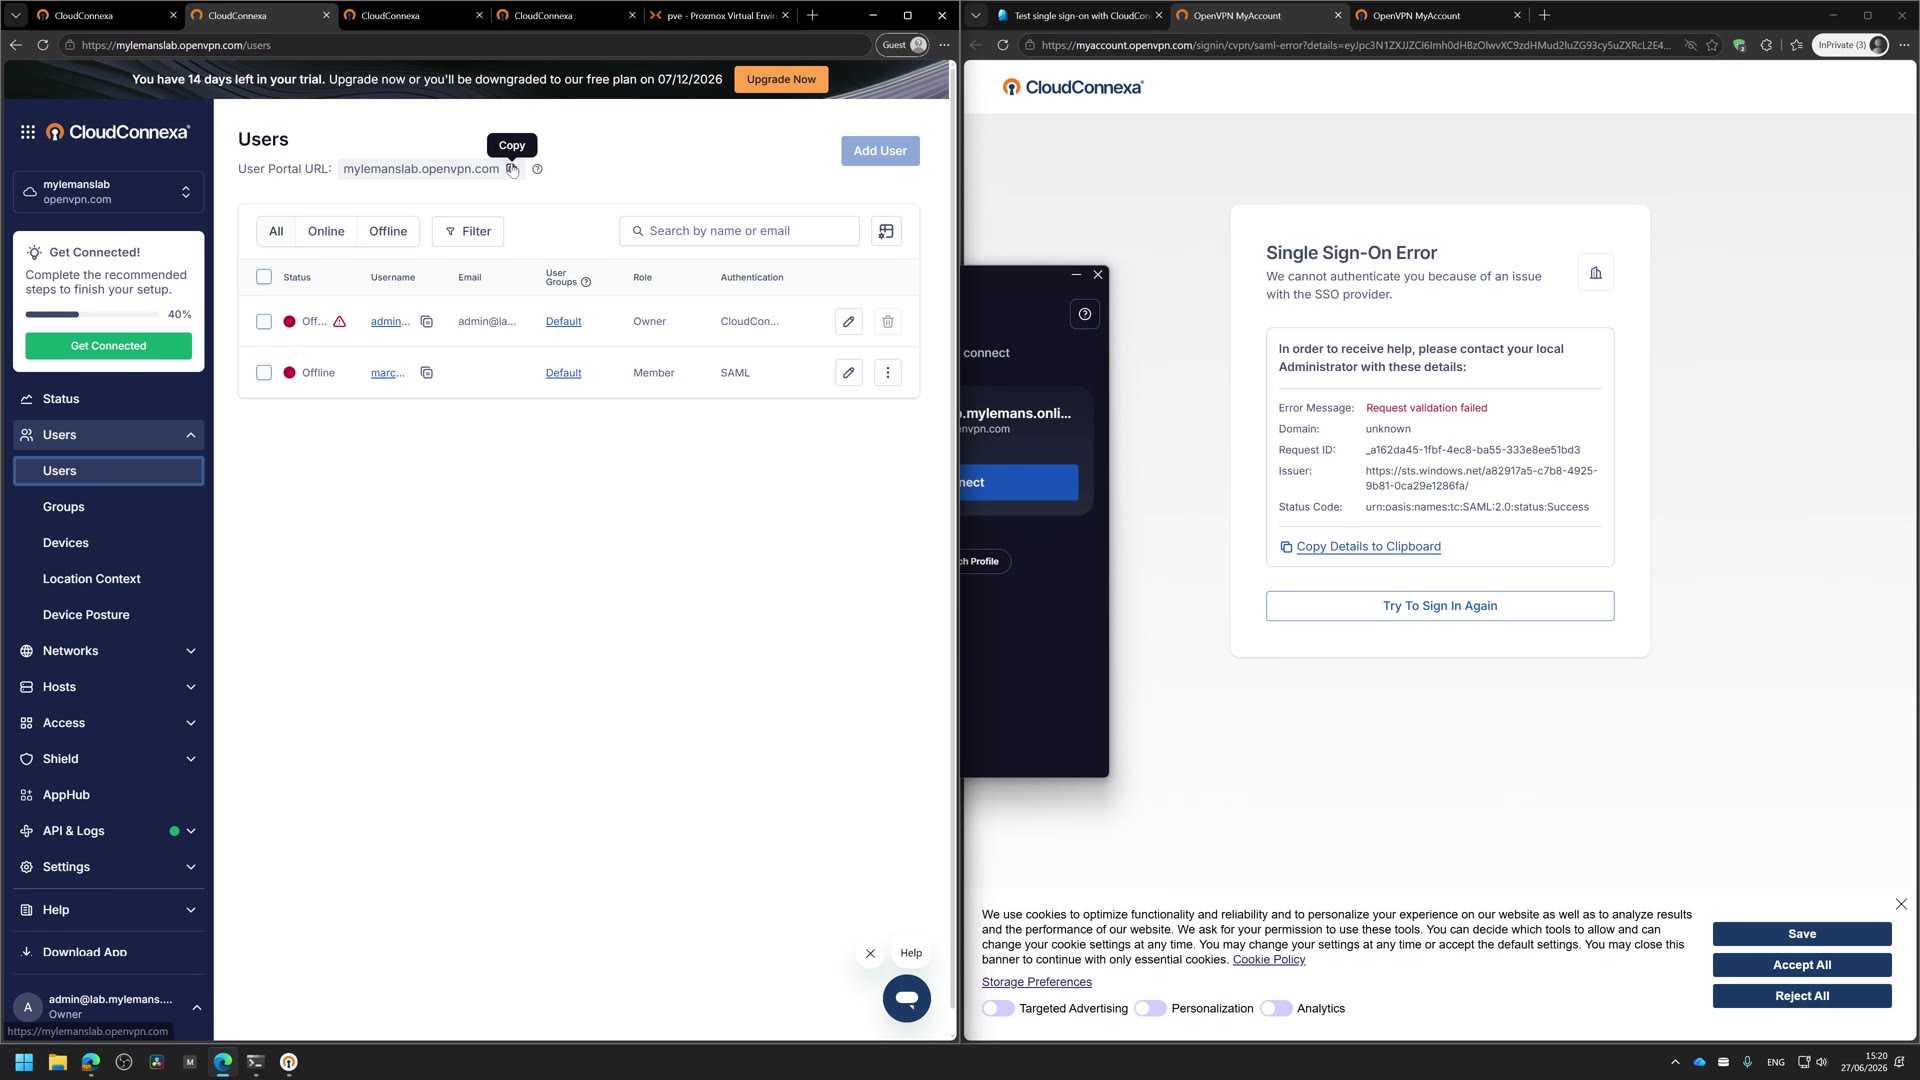
Task: Show only Online users tab
Action: 326,231
